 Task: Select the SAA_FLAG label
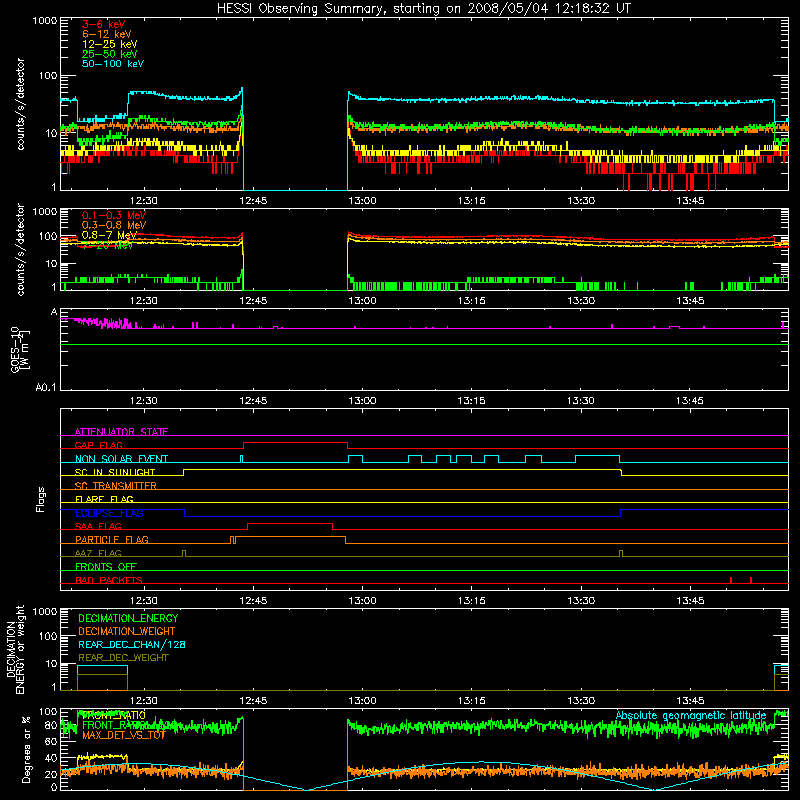pyautogui.click(x=98, y=526)
